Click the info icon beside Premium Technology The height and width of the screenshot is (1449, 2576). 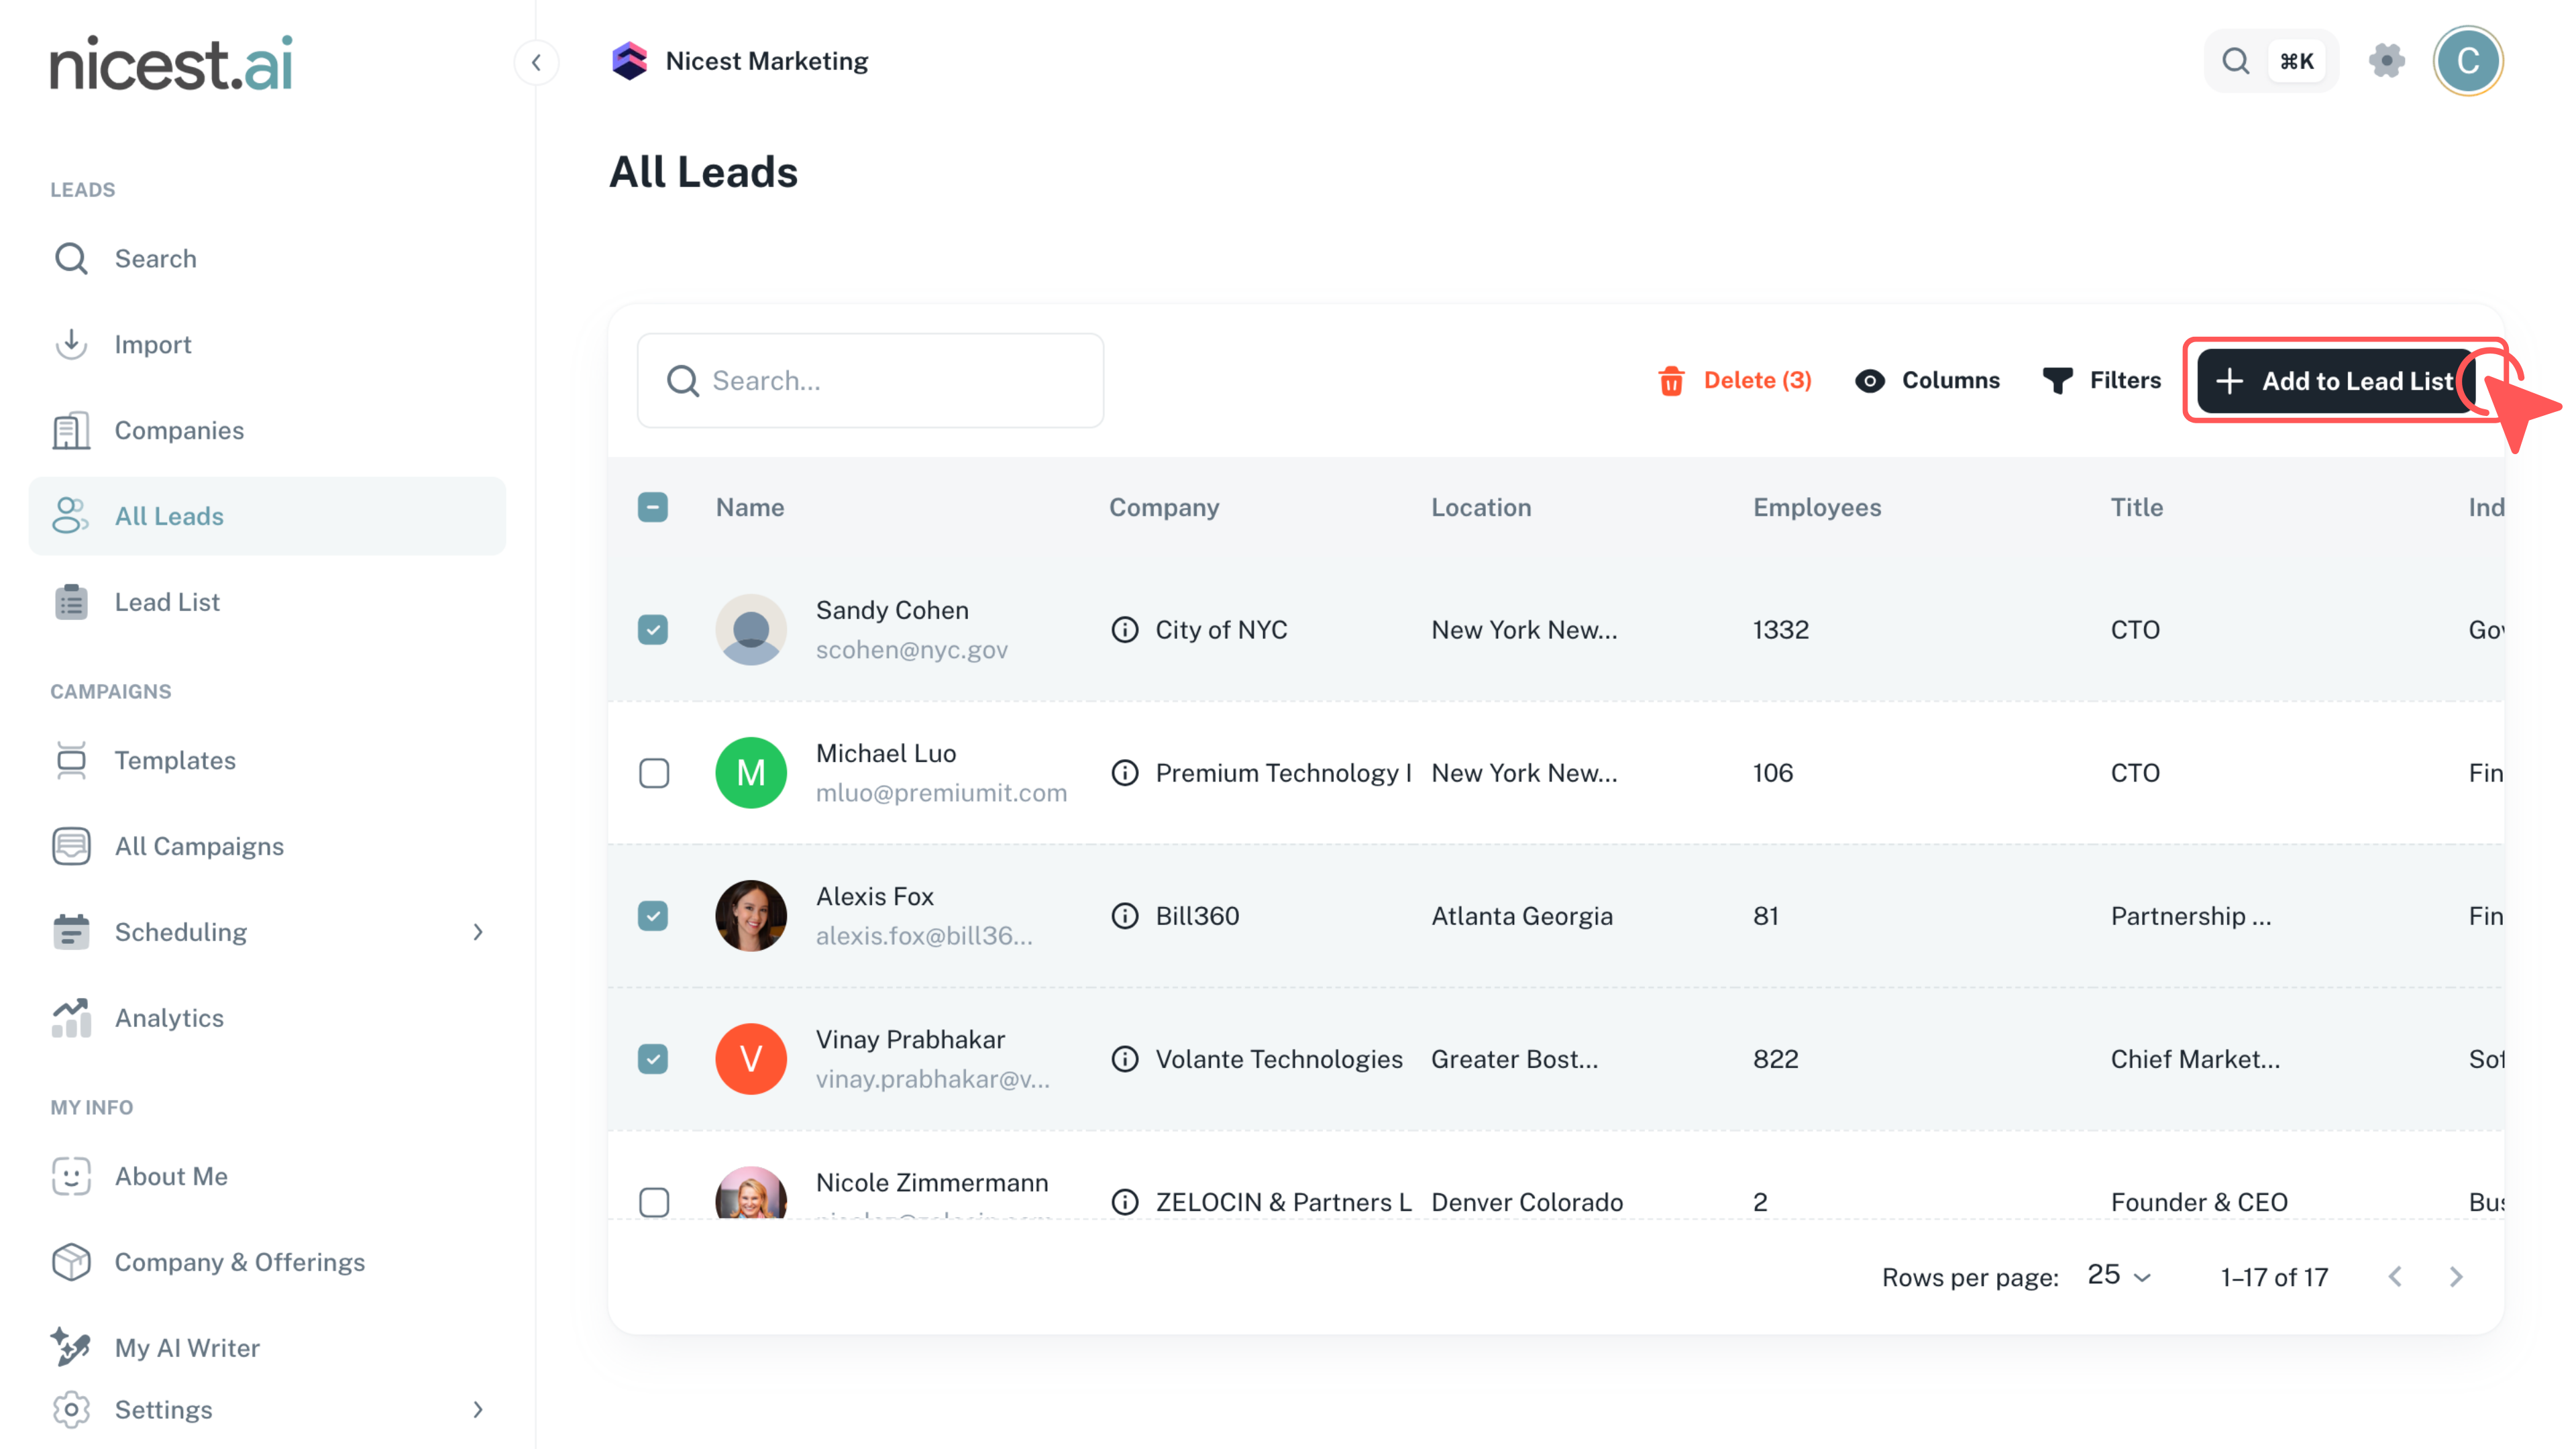point(1125,773)
